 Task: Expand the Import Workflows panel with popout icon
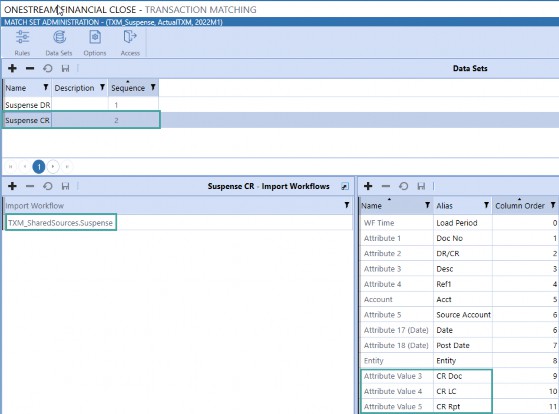(x=345, y=186)
